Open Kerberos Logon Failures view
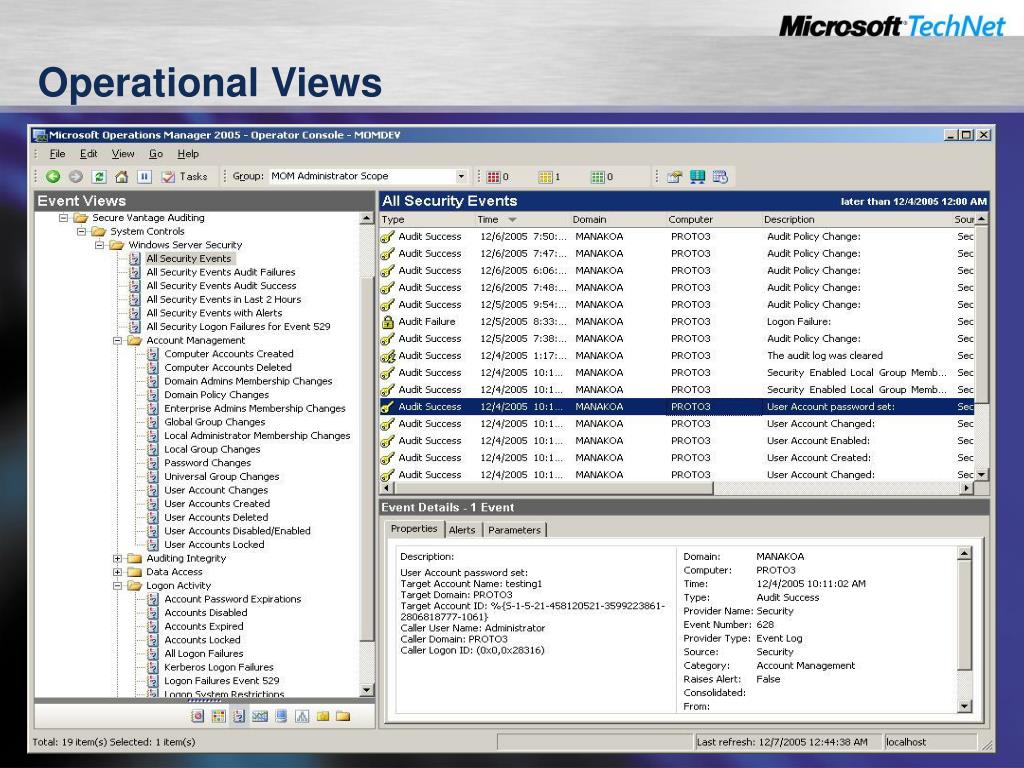This screenshot has height=768, width=1024. click(219, 667)
